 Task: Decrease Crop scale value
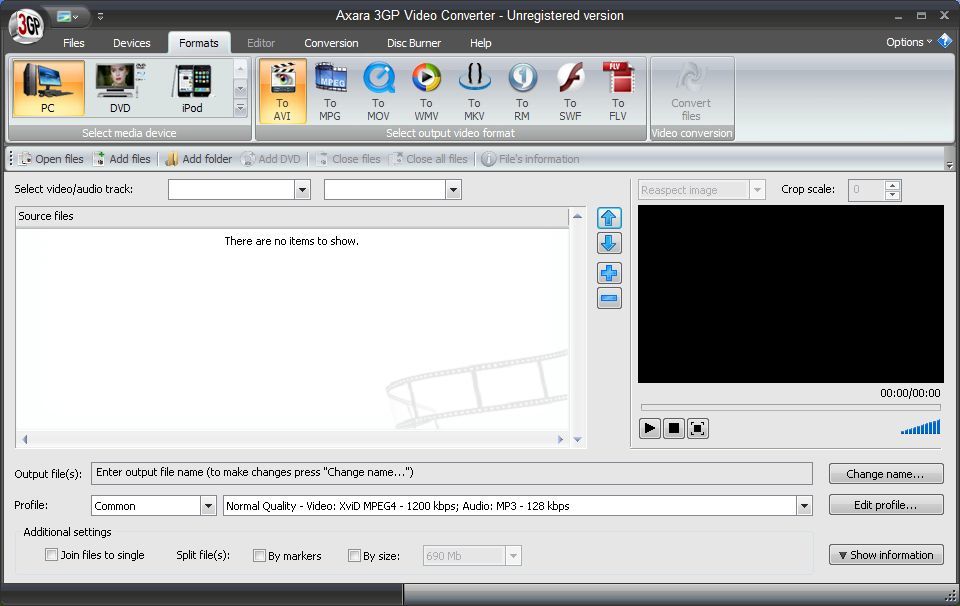click(893, 195)
